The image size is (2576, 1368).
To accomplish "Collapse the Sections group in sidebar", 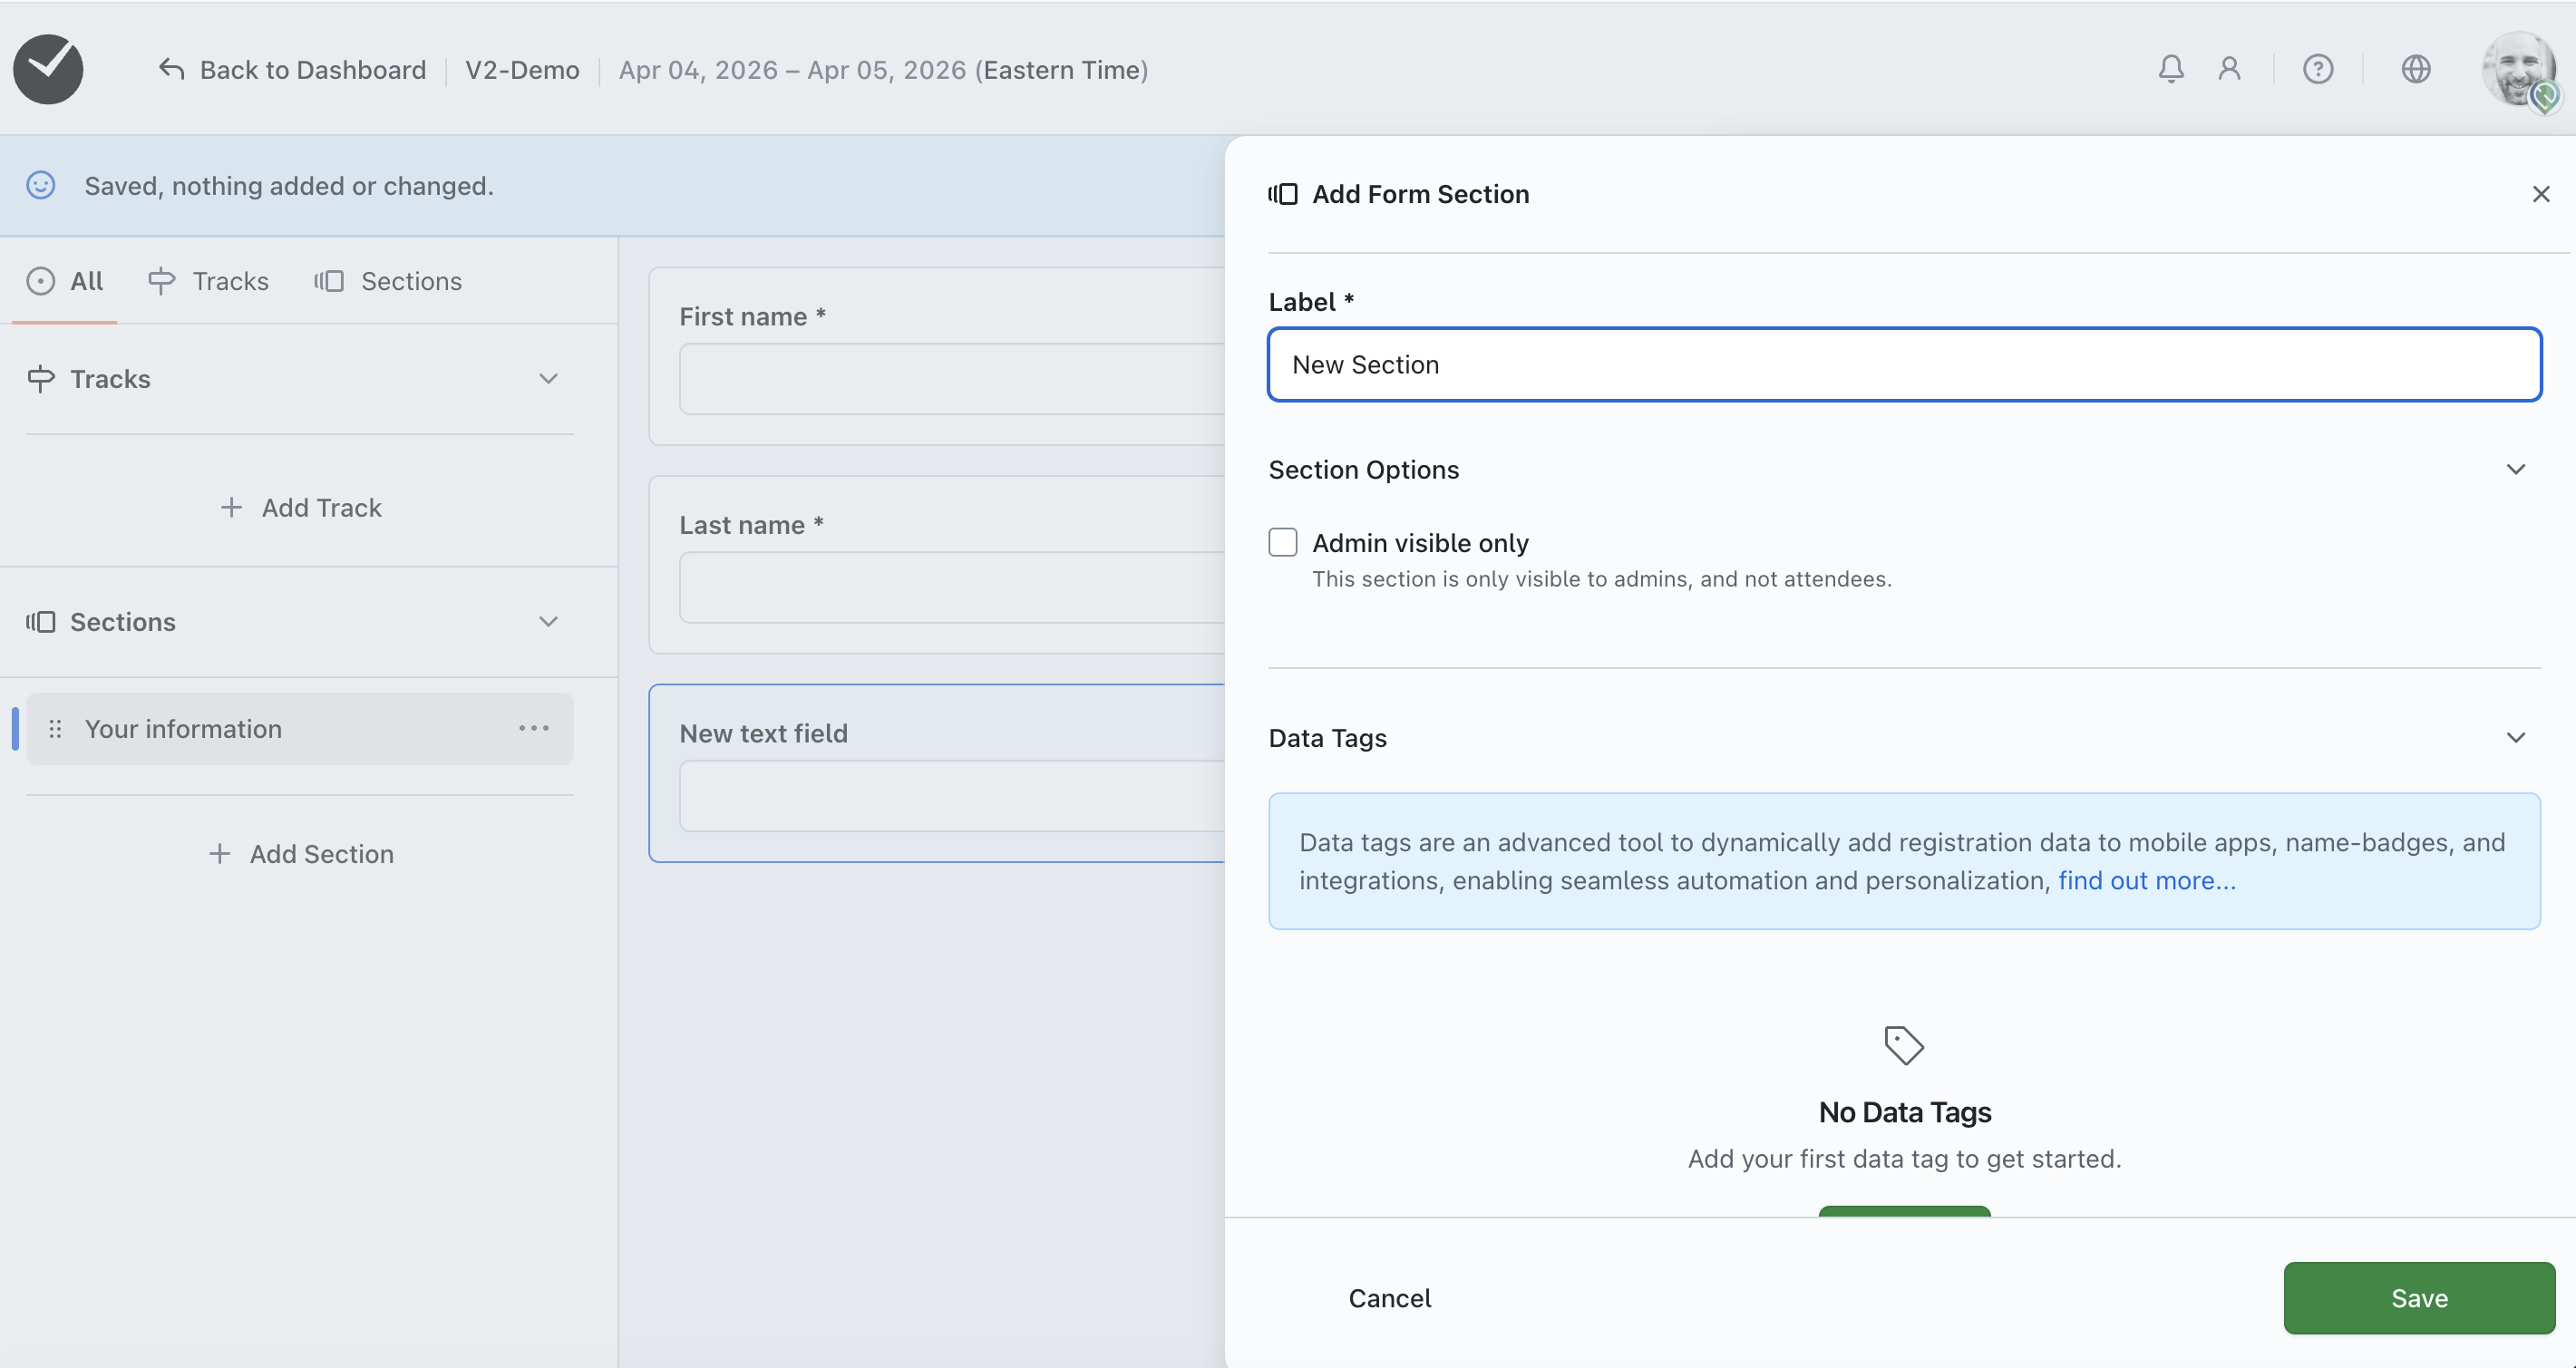I will click(x=548, y=622).
